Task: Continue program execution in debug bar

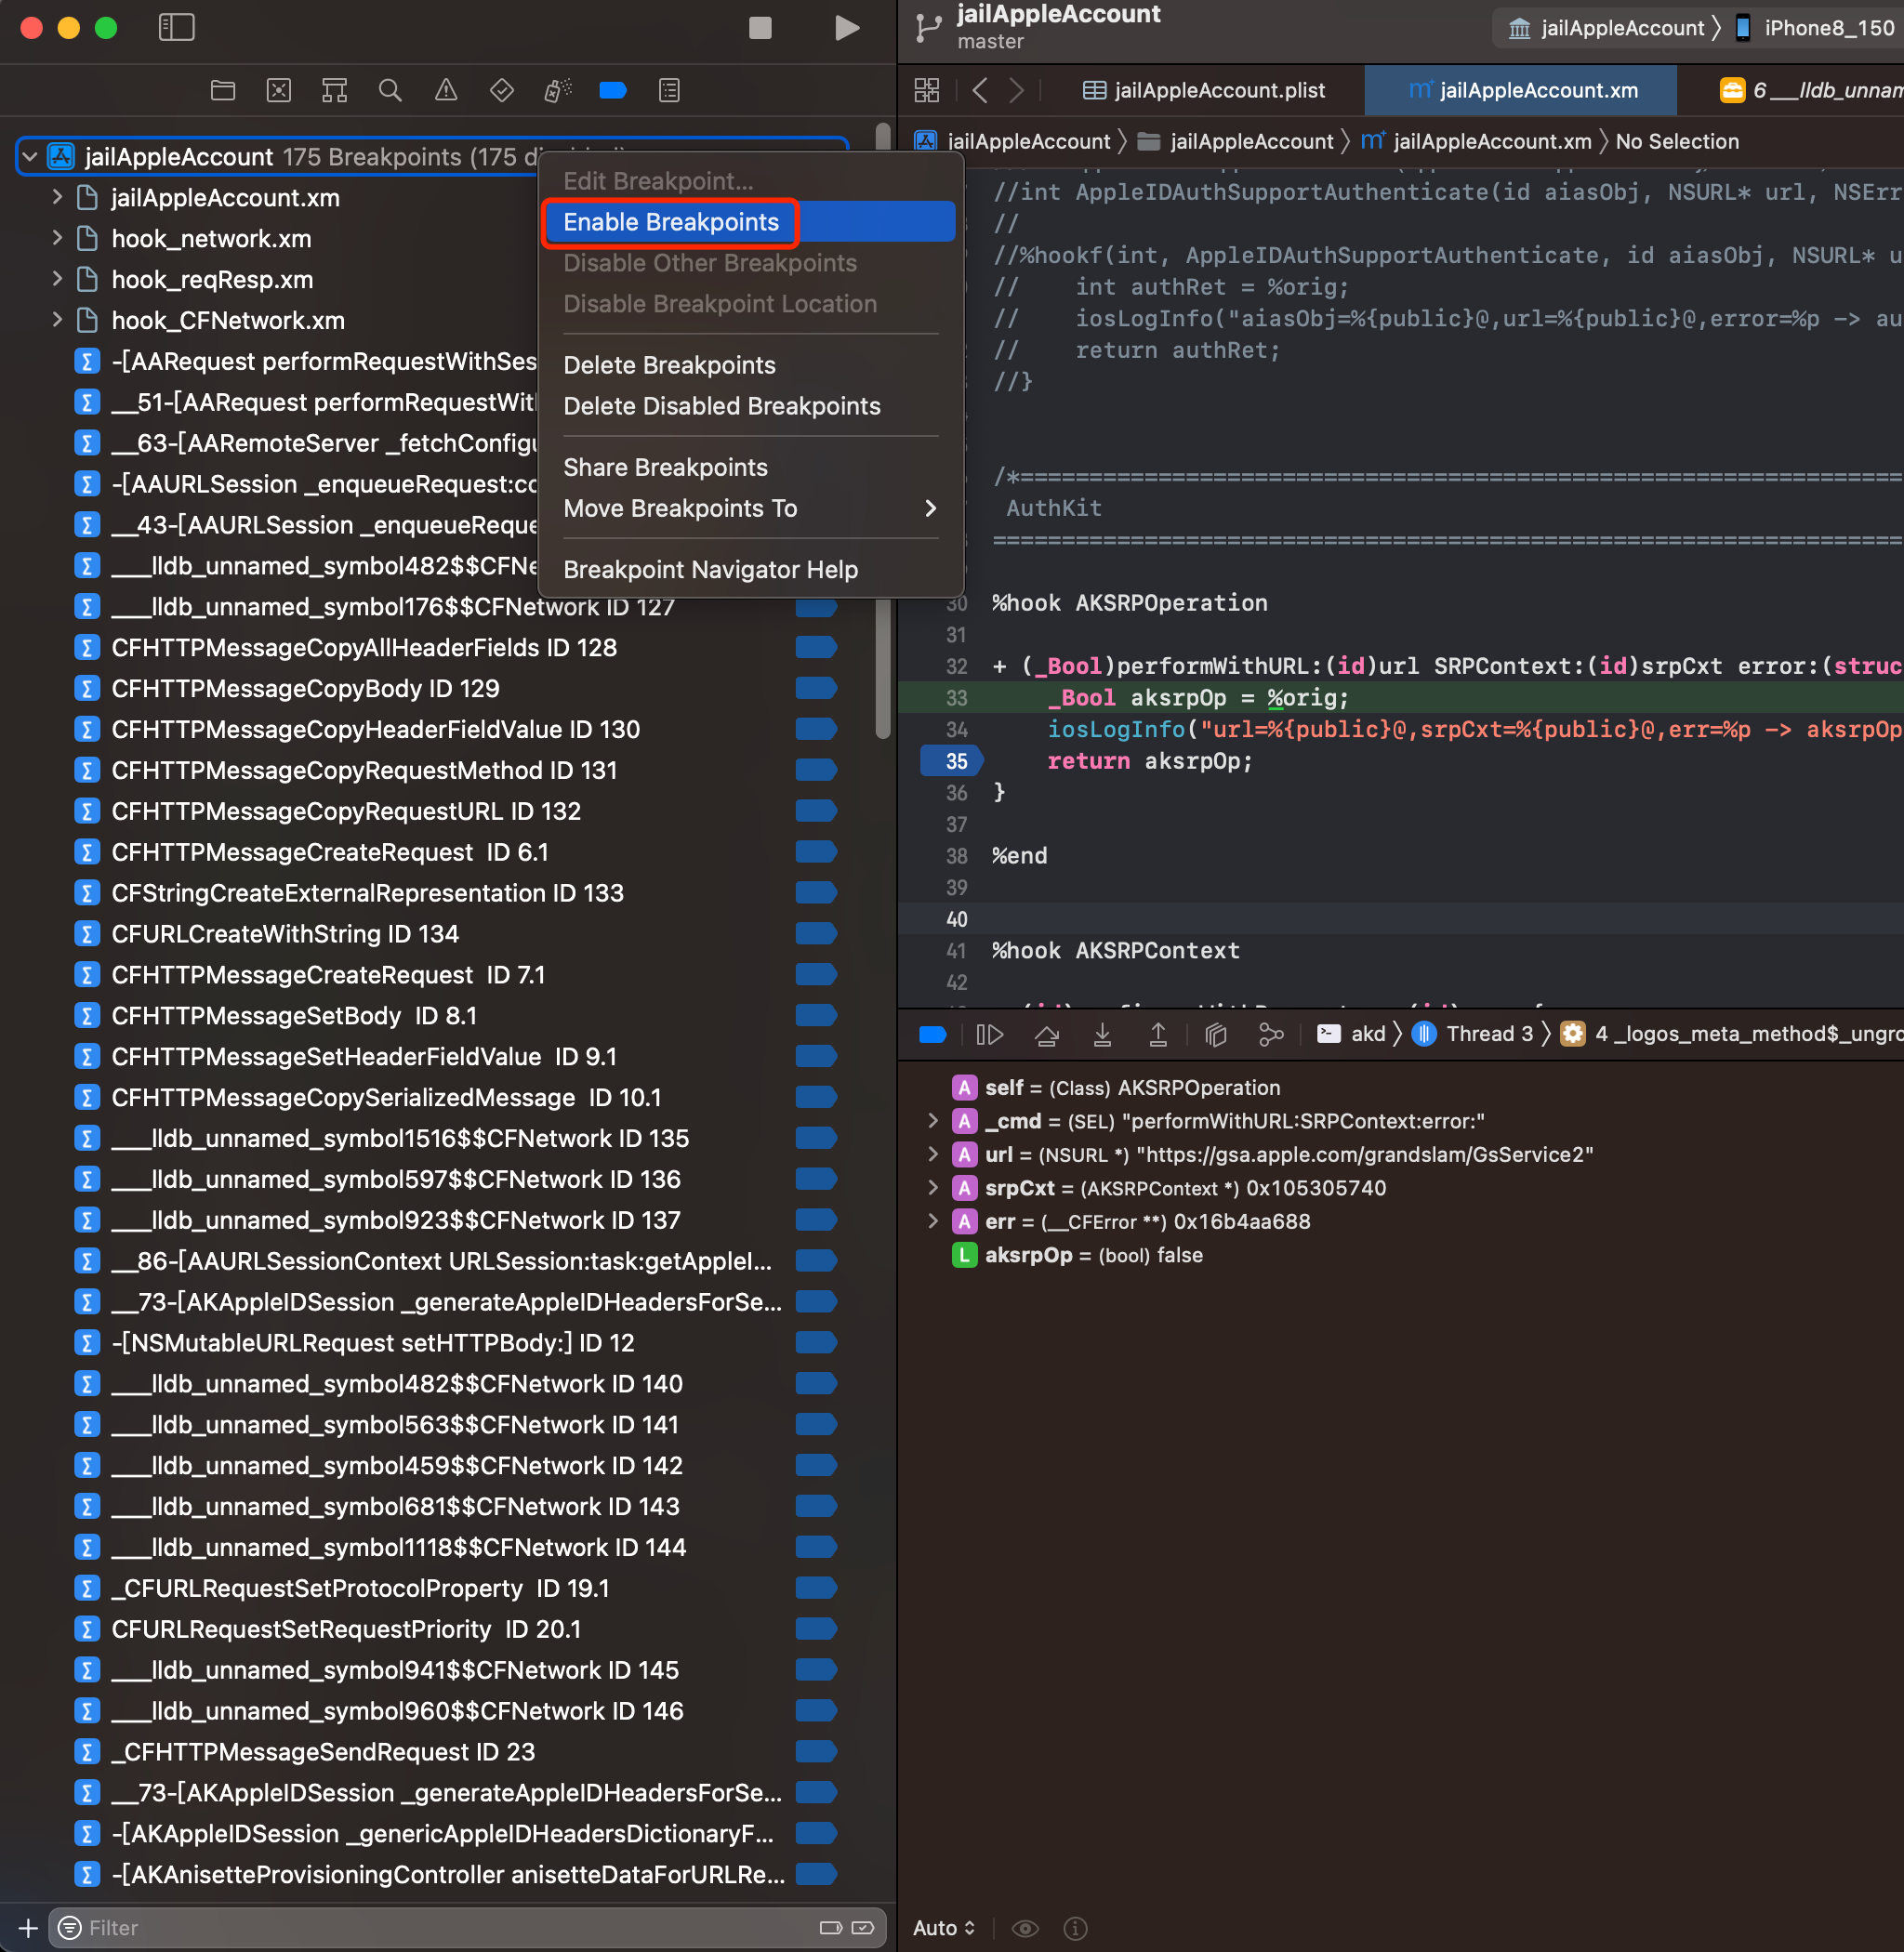Action: click(x=989, y=1034)
